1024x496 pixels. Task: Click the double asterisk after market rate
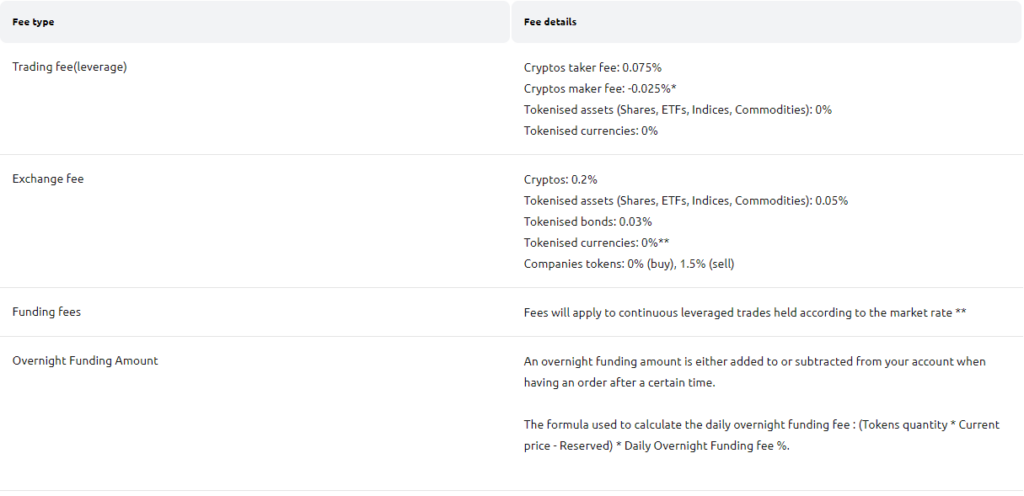click(x=961, y=312)
